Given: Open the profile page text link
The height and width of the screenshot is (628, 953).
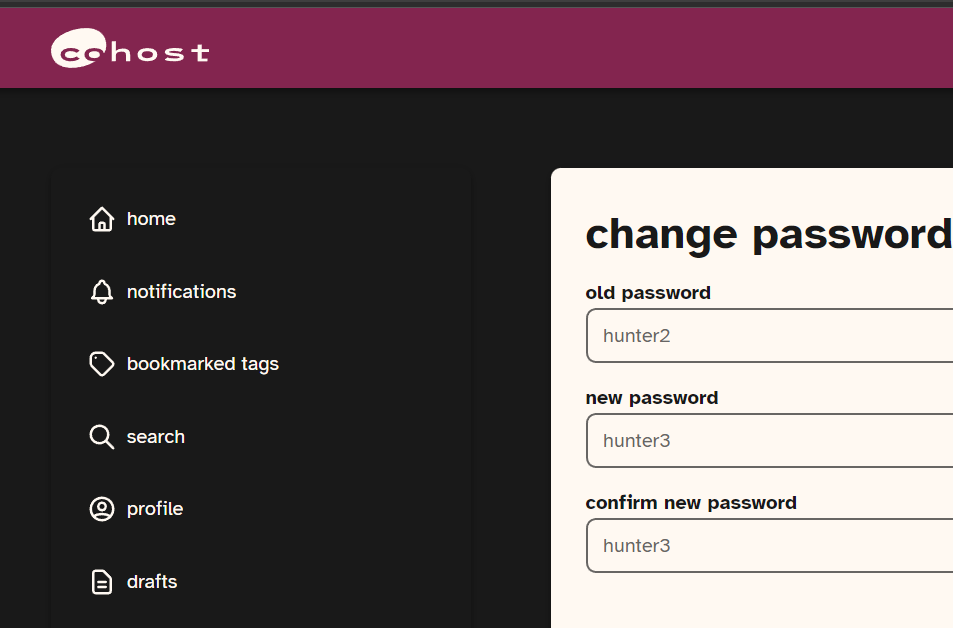Looking at the screenshot, I should (154, 509).
